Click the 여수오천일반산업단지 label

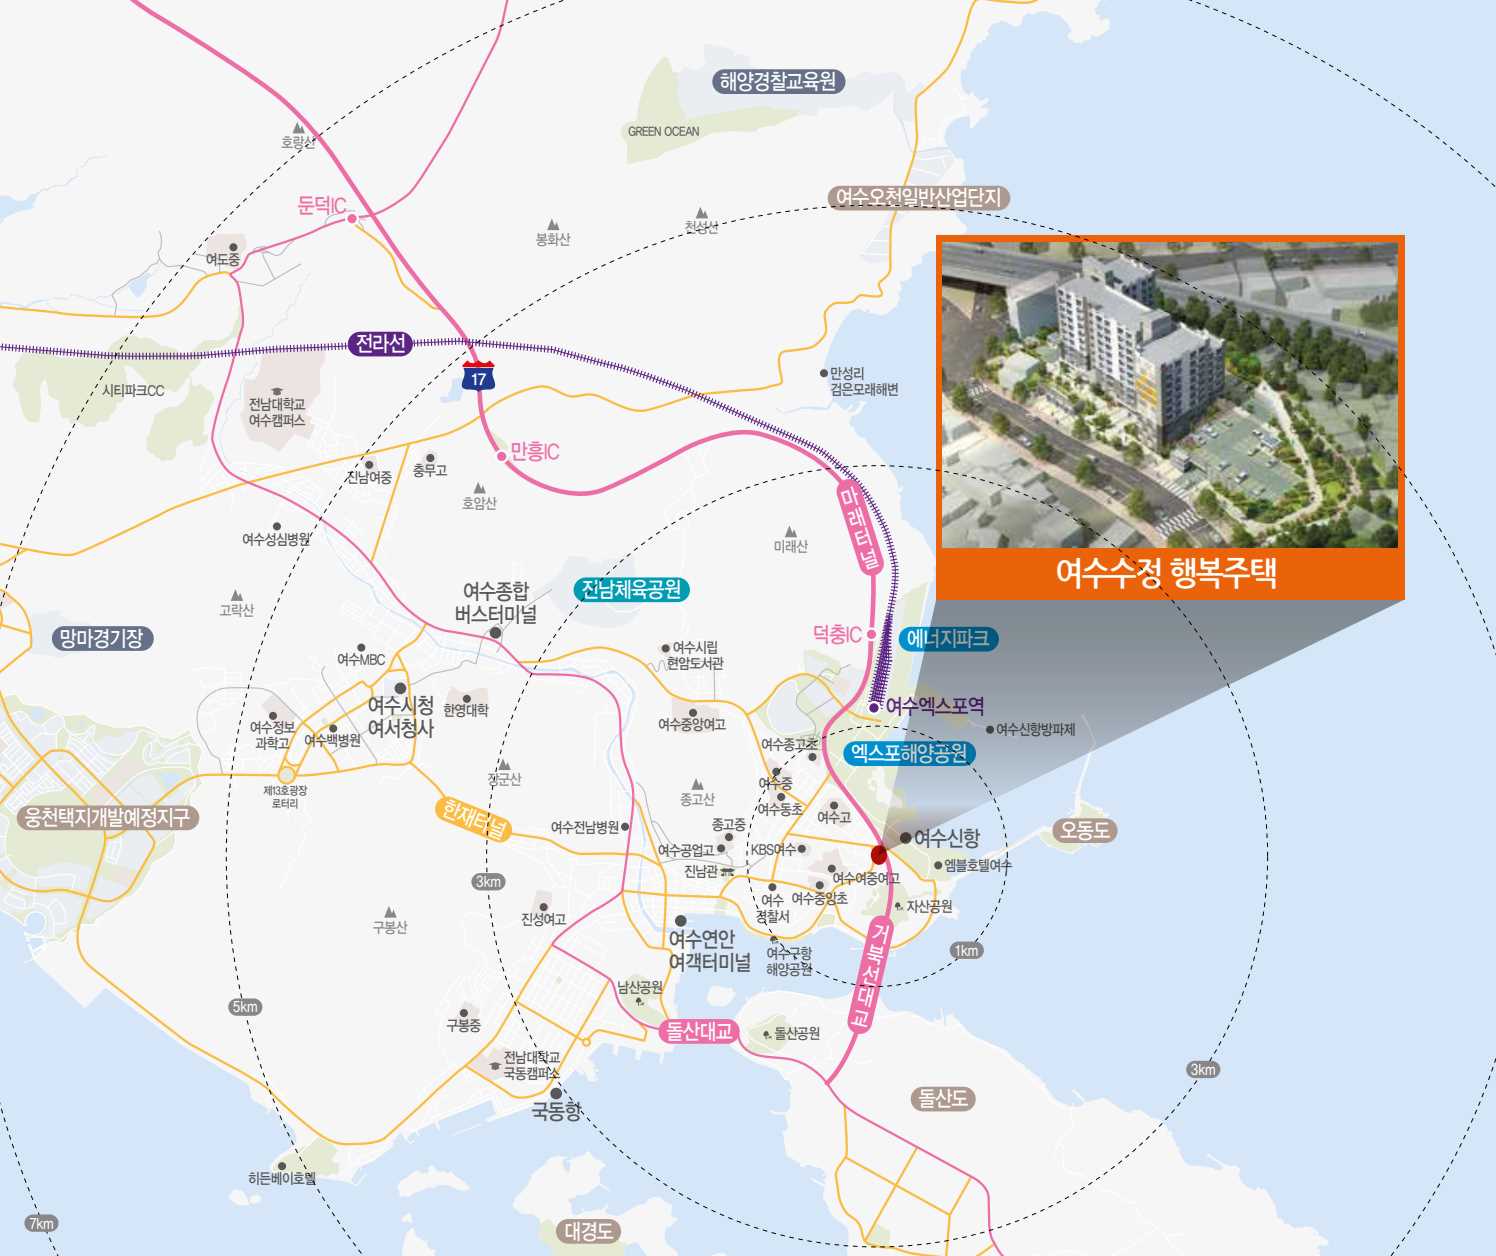tap(918, 198)
